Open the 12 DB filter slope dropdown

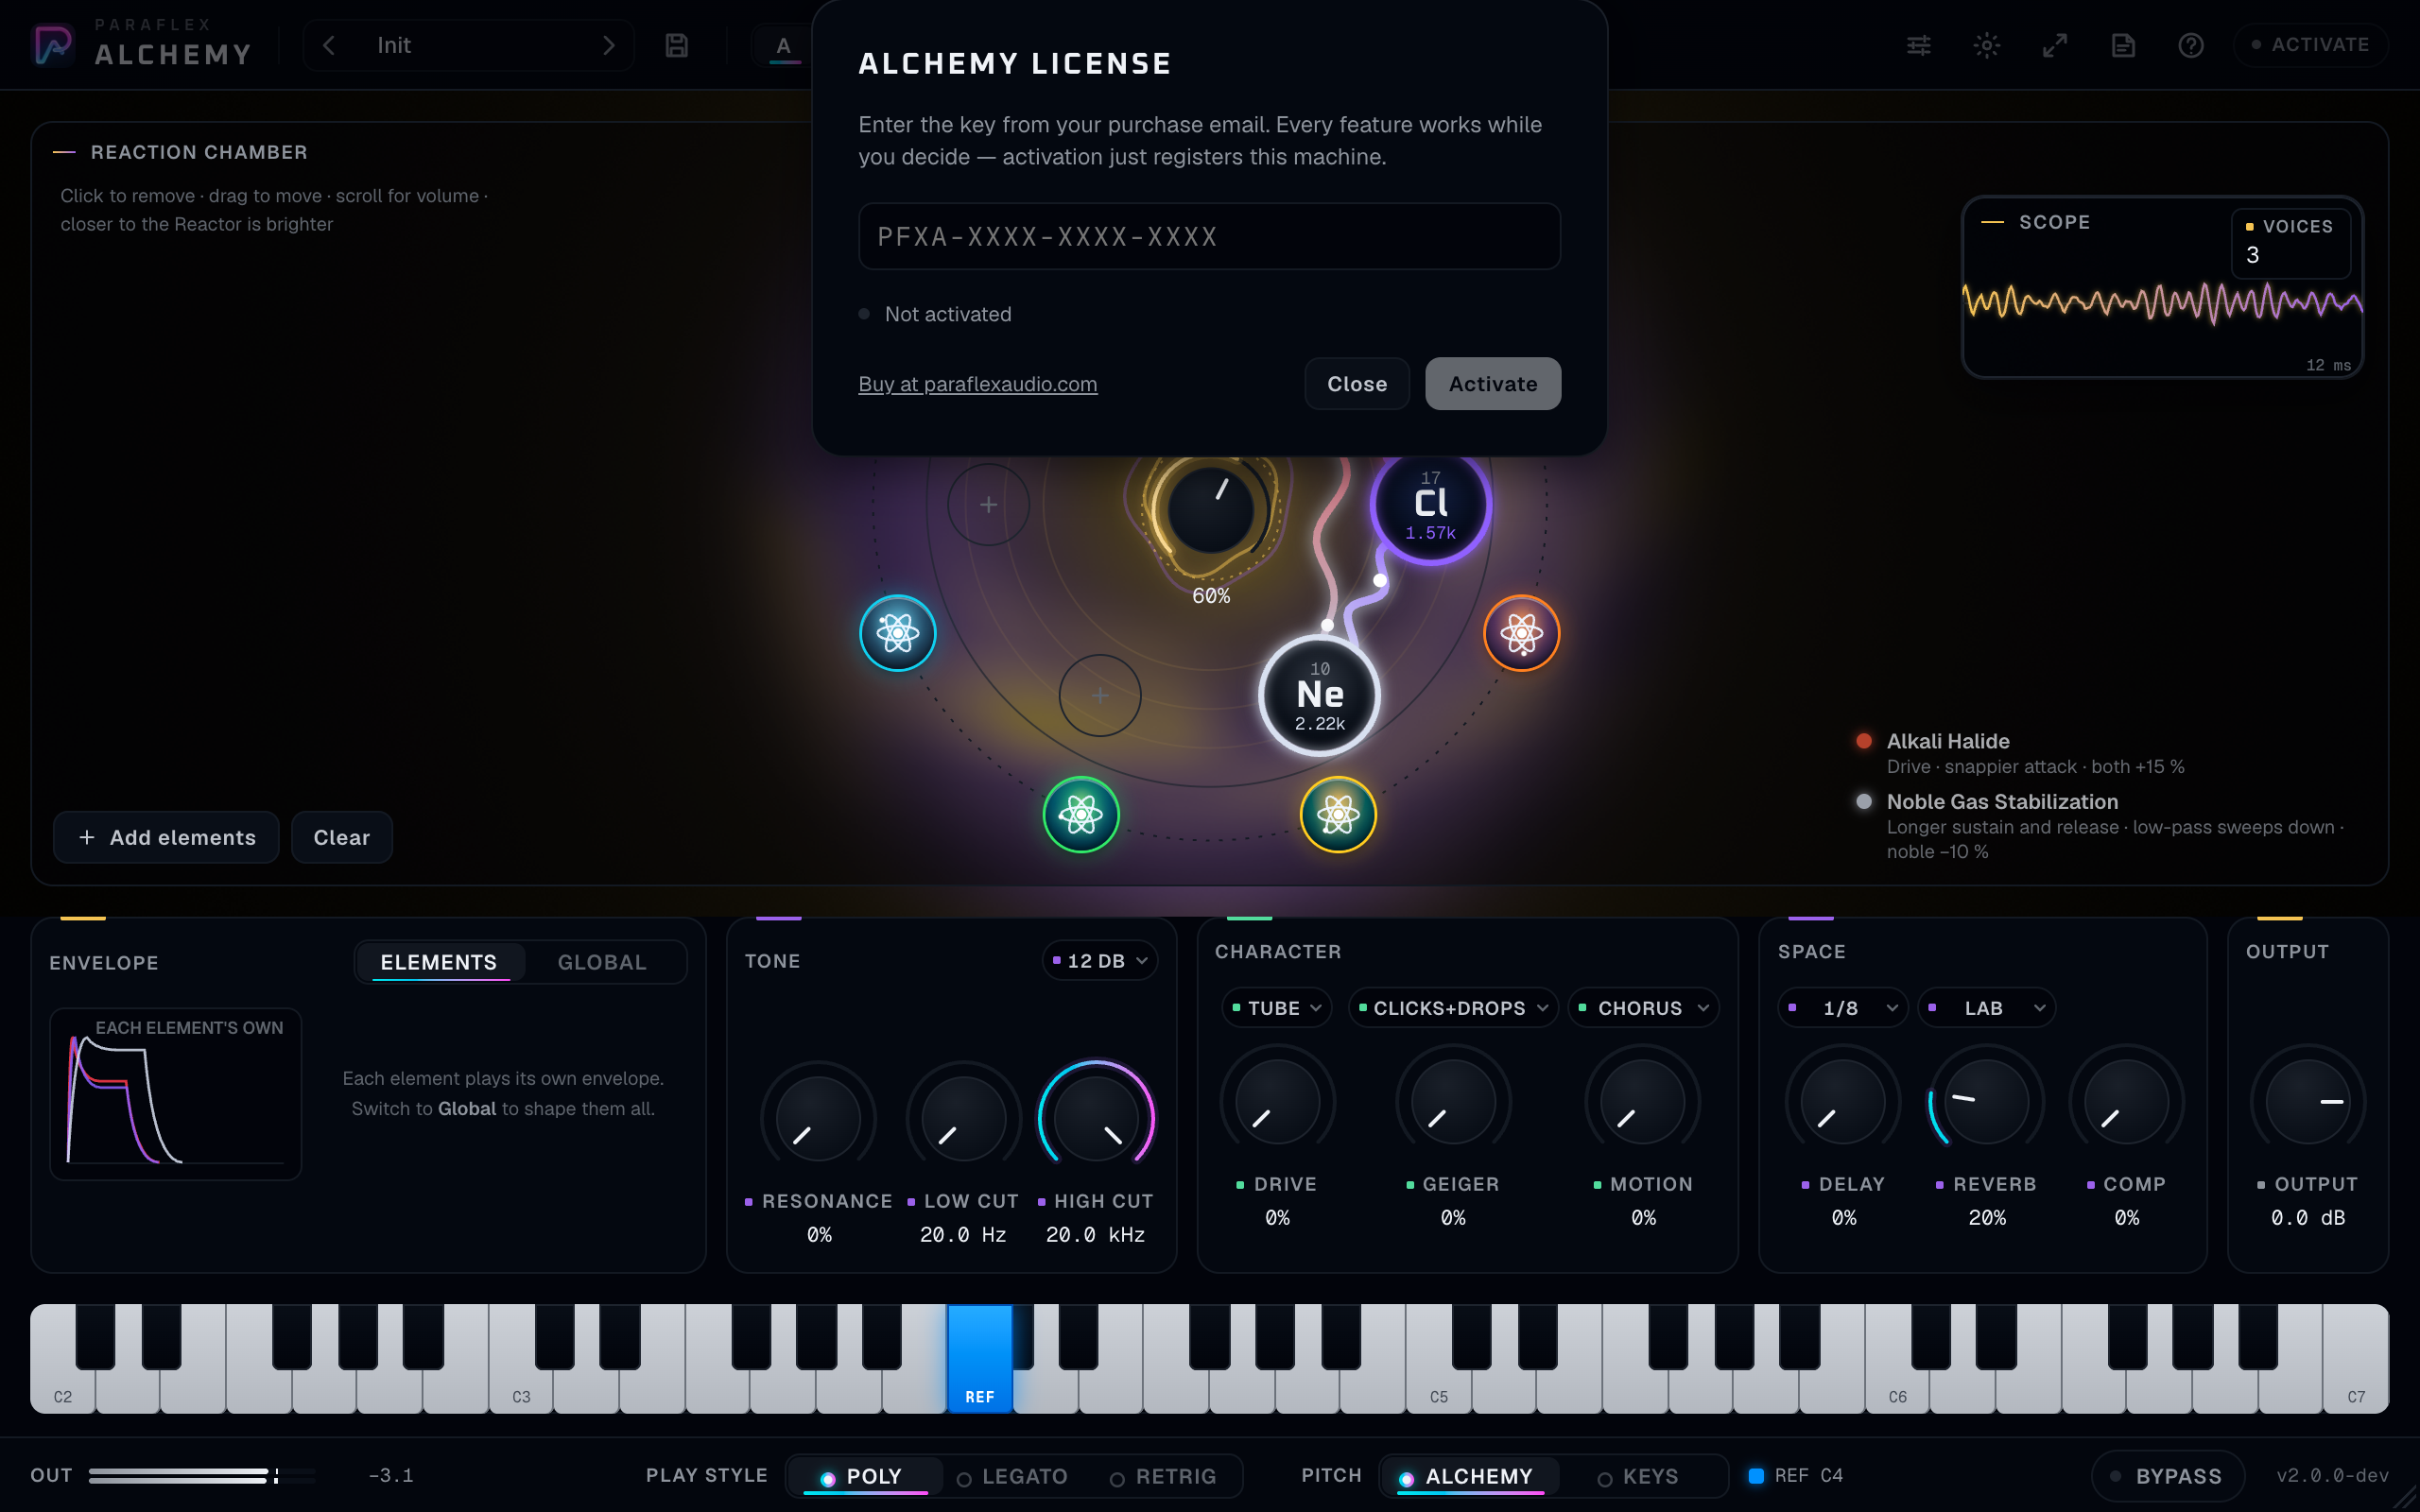(x=1098, y=961)
